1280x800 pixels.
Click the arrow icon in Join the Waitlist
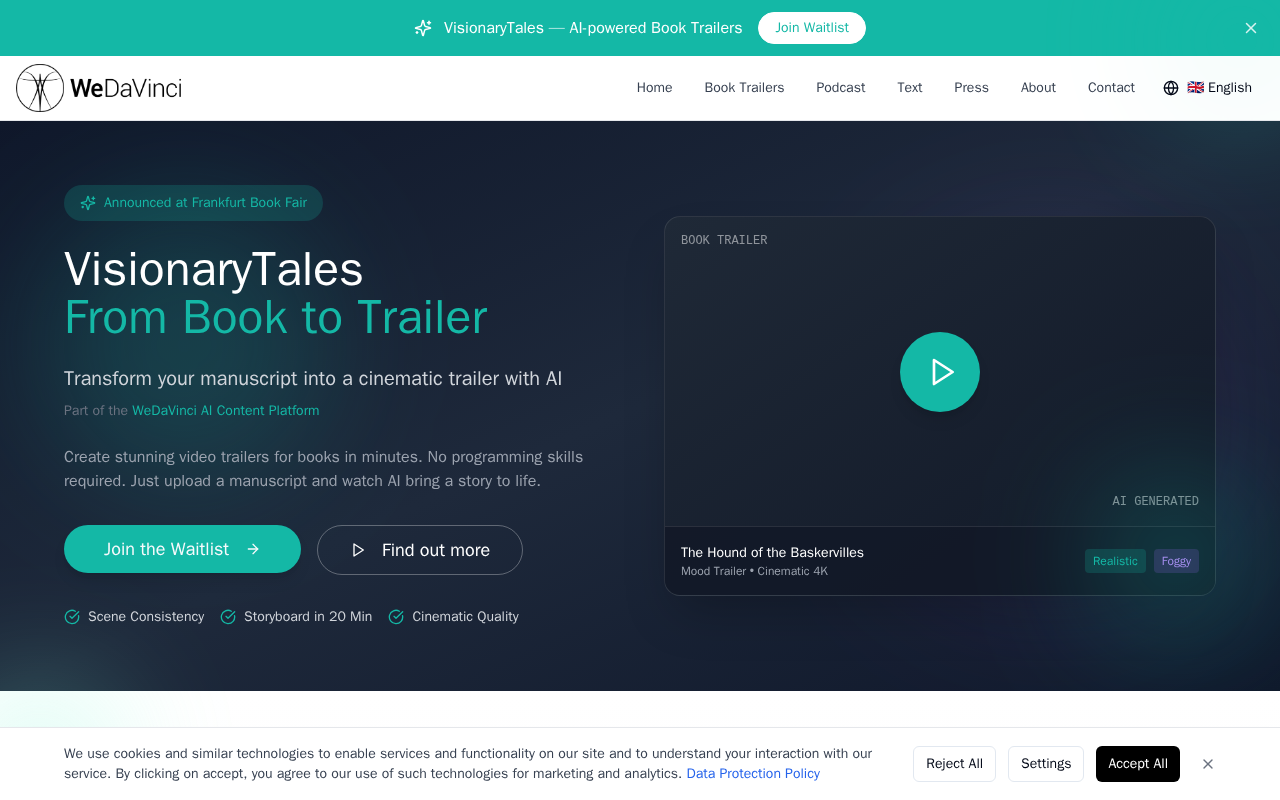253,549
